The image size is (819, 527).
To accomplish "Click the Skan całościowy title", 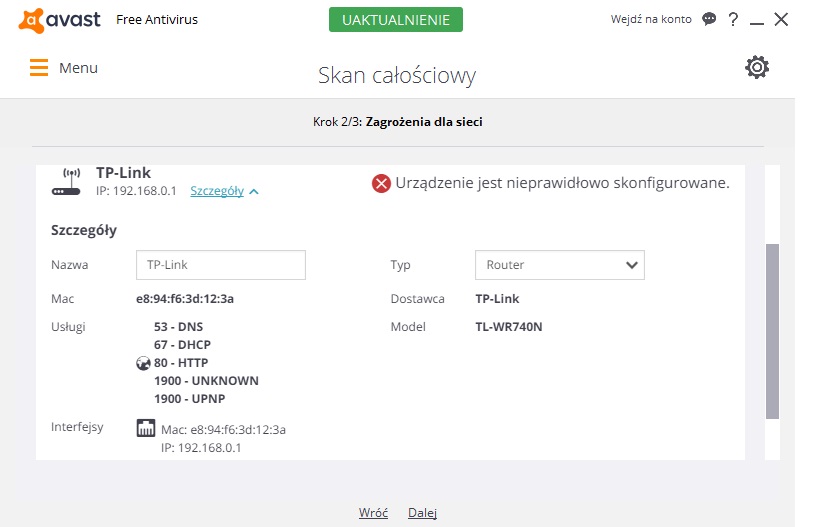I will pos(397,75).
